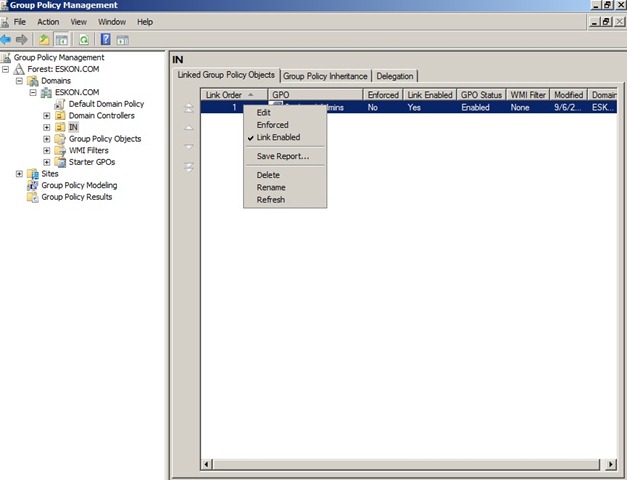This screenshot has height=480, width=627.
Task: Move link to top arrow icon
Action: click(x=189, y=108)
